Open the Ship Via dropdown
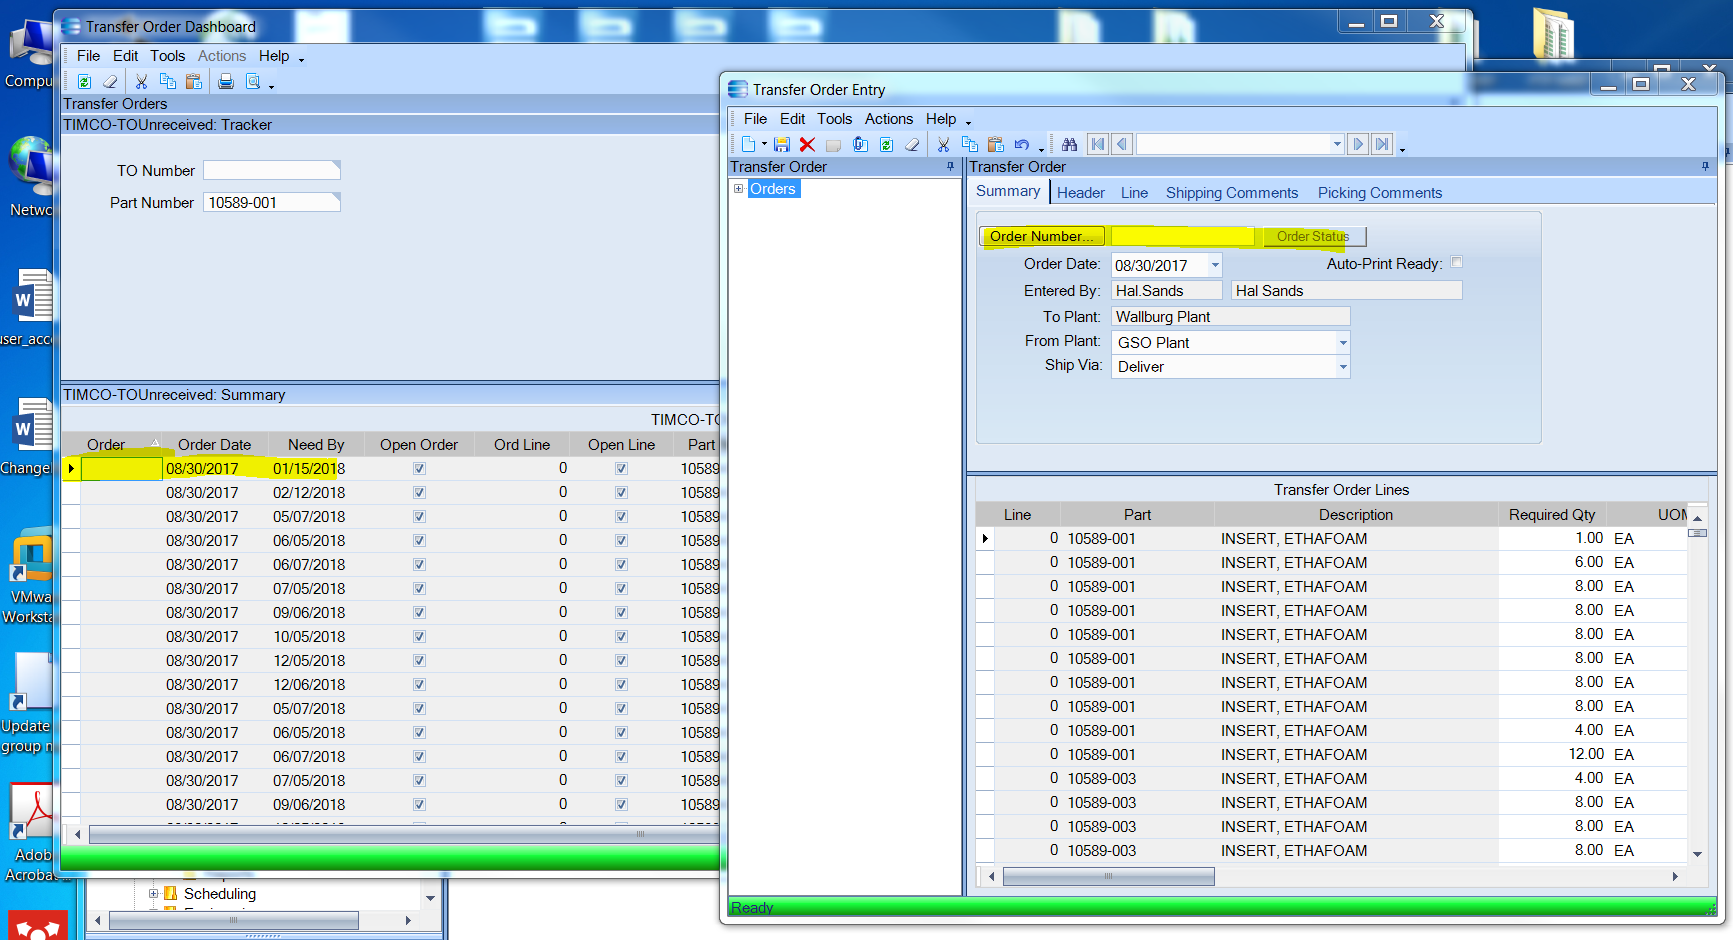This screenshot has height=940, width=1733. 1343,367
